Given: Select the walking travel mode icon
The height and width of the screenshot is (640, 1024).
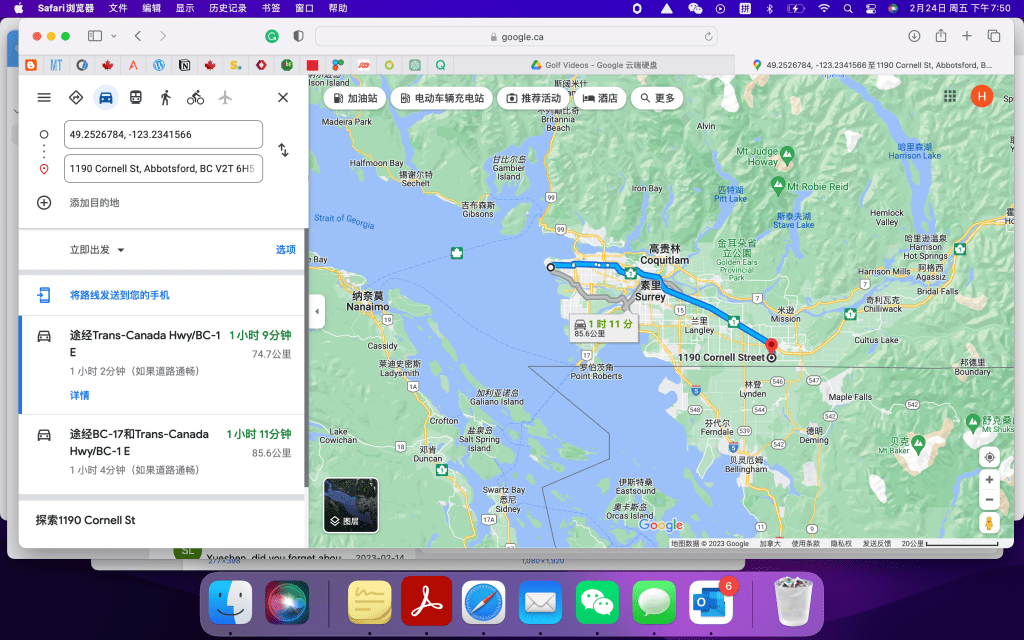Looking at the screenshot, I should point(165,97).
